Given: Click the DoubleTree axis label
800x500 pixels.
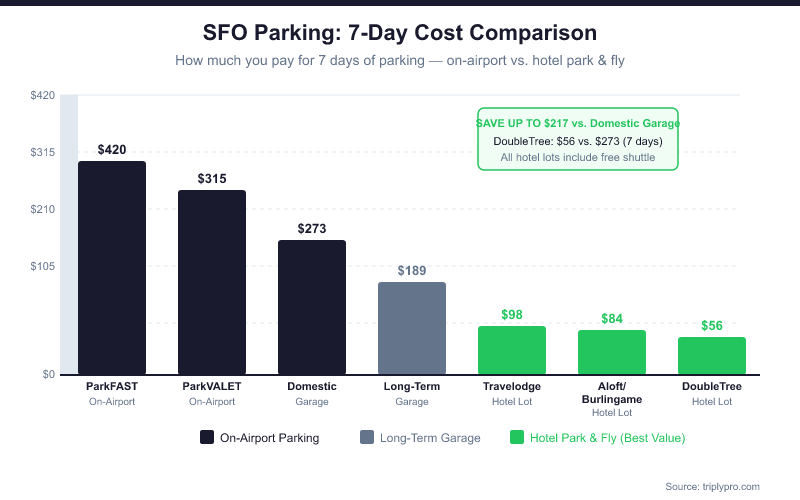Looking at the screenshot, I should point(712,386).
